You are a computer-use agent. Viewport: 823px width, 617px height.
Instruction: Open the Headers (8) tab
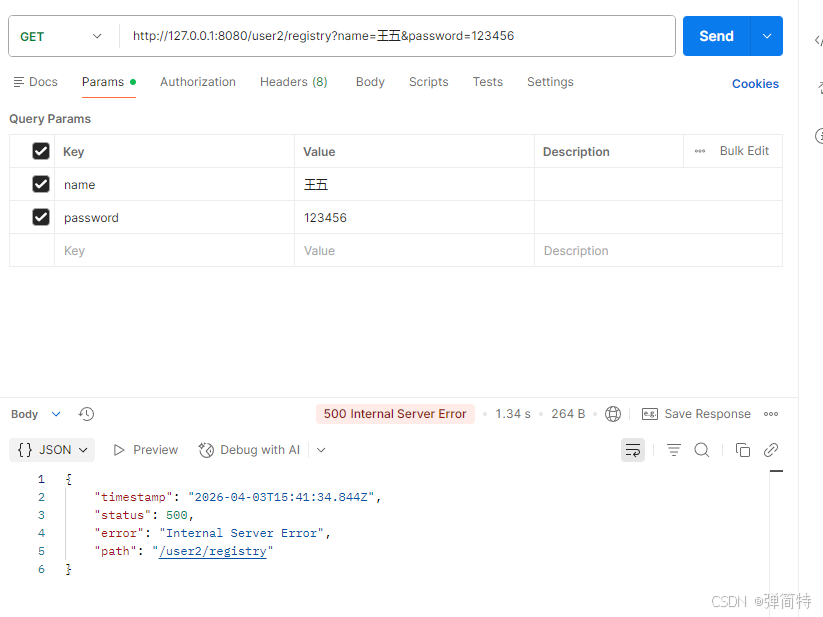click(x=293, y=82)
